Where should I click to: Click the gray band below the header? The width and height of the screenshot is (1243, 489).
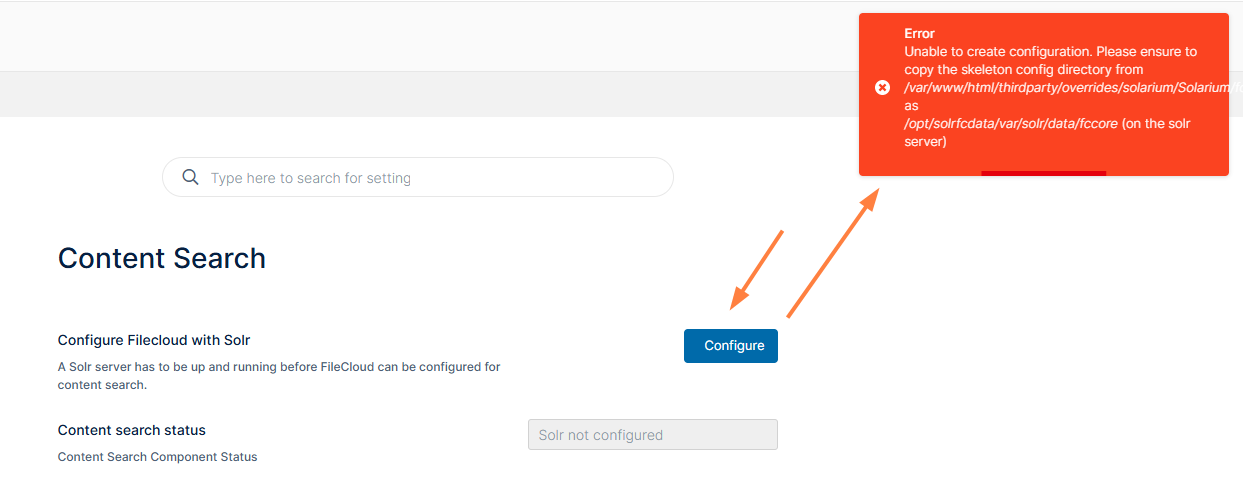click(400, 94)
